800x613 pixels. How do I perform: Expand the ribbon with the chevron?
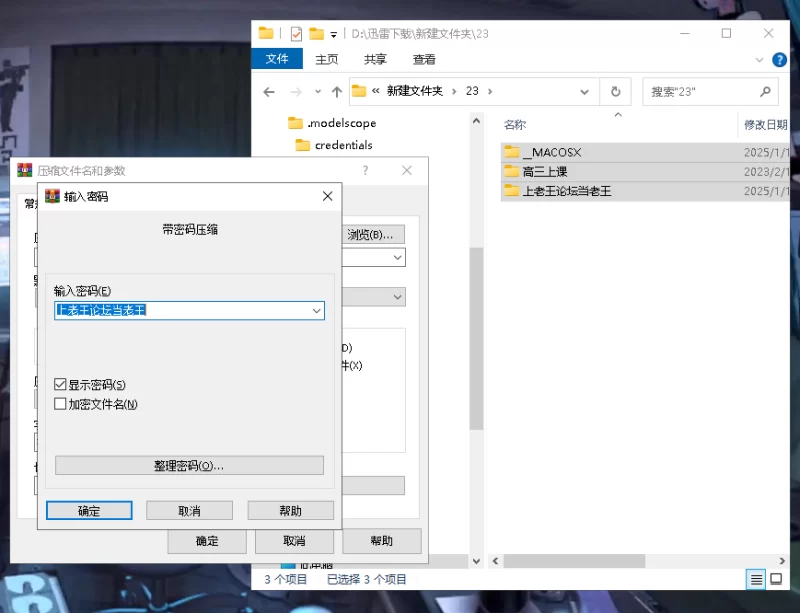759,60
